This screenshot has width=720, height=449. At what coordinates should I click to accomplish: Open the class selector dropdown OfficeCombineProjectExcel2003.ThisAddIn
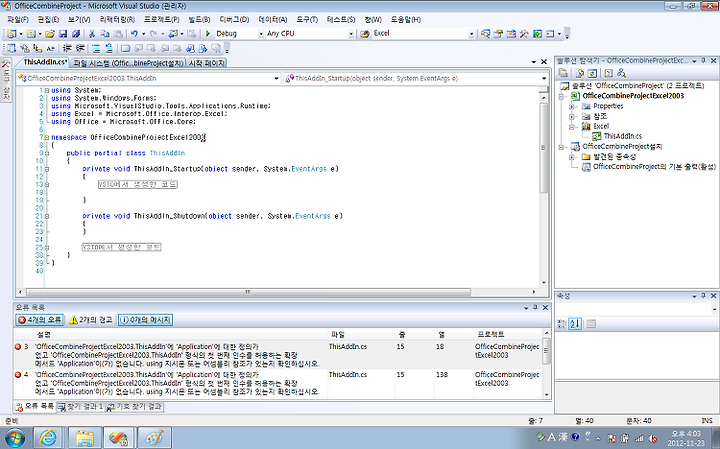coord(276,79)
